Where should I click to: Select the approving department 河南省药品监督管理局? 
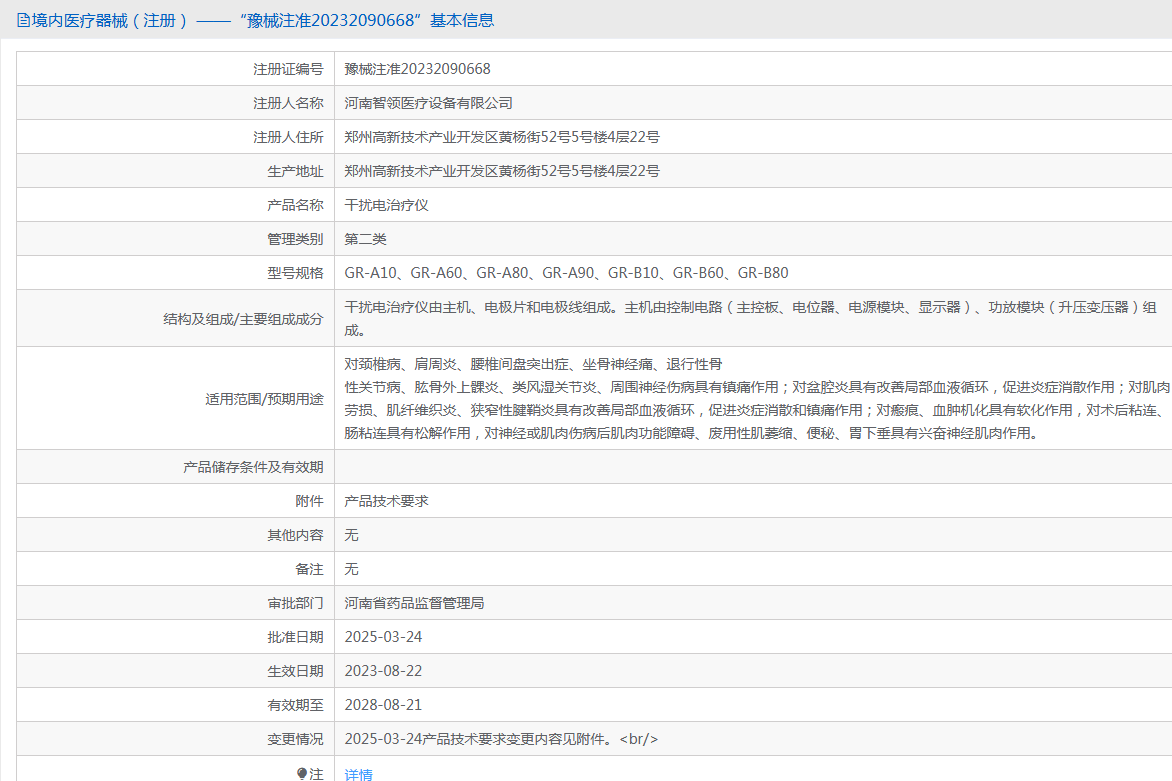click(x=414, y=603)
